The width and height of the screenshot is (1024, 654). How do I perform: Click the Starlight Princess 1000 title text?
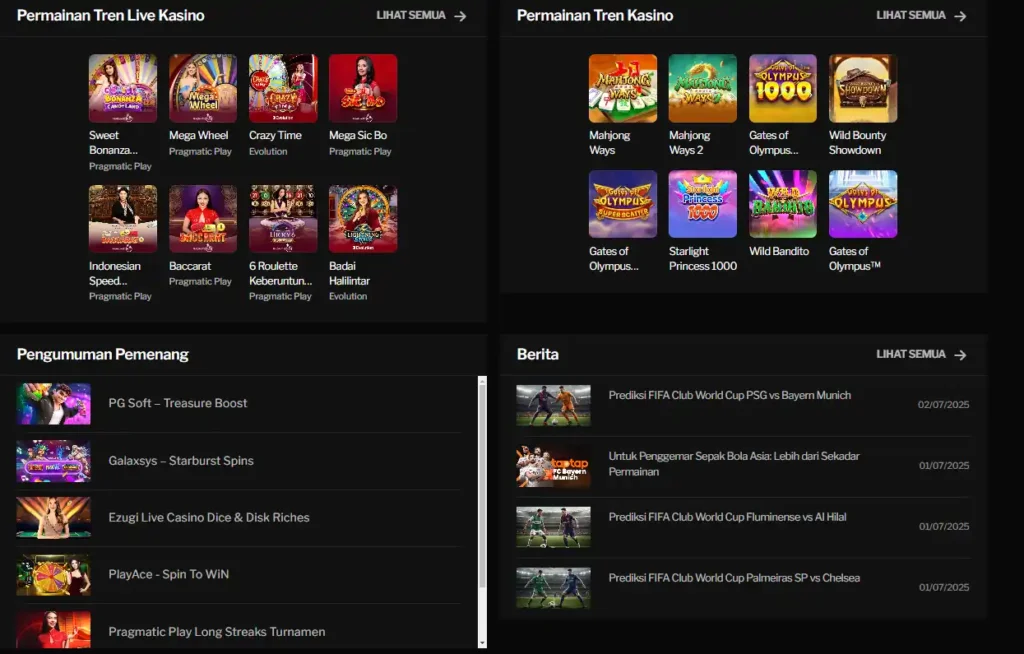(x=703, y=259)
